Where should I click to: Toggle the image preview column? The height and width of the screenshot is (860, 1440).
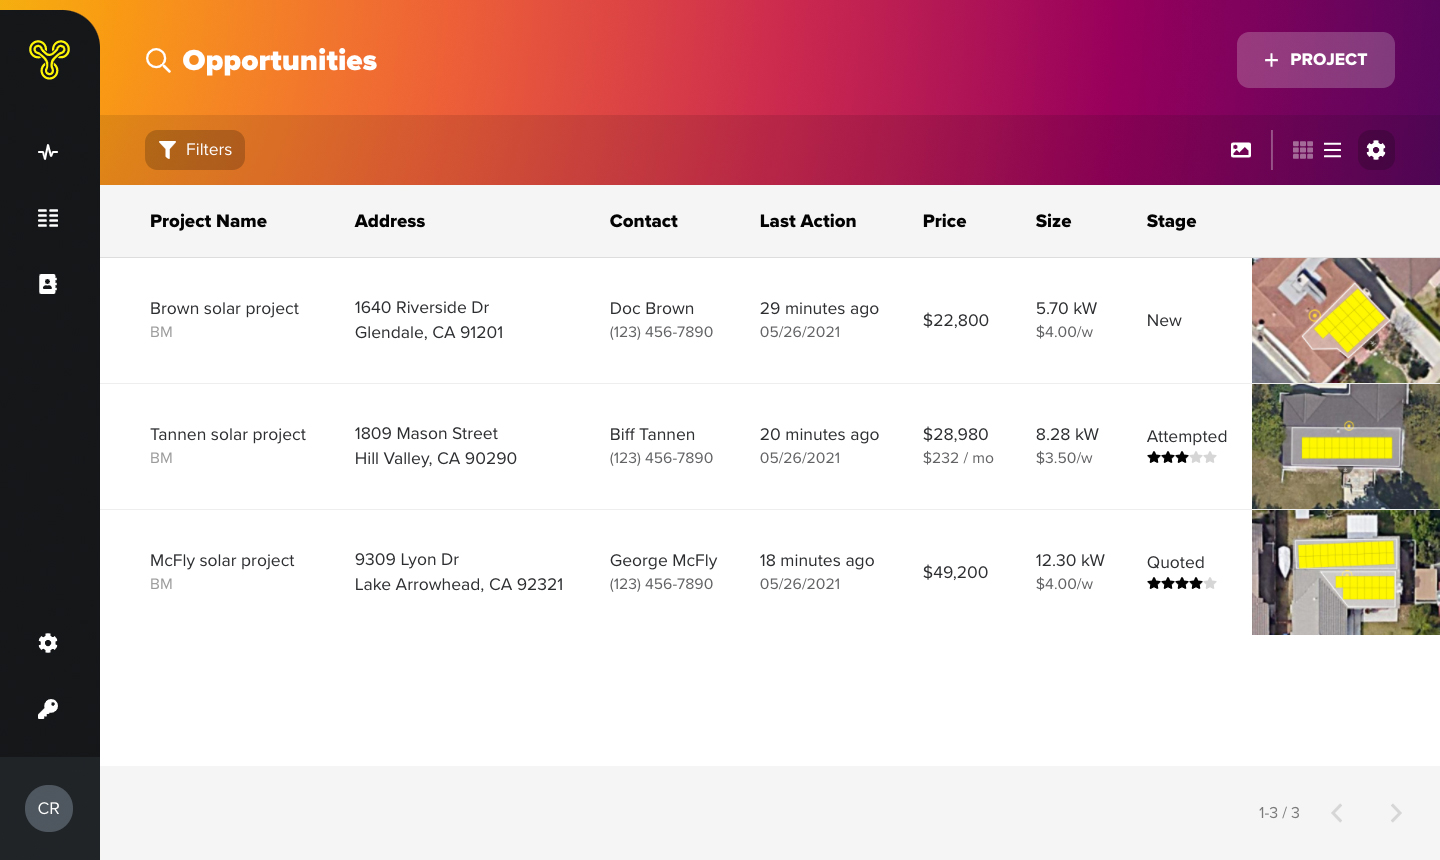1240,149
